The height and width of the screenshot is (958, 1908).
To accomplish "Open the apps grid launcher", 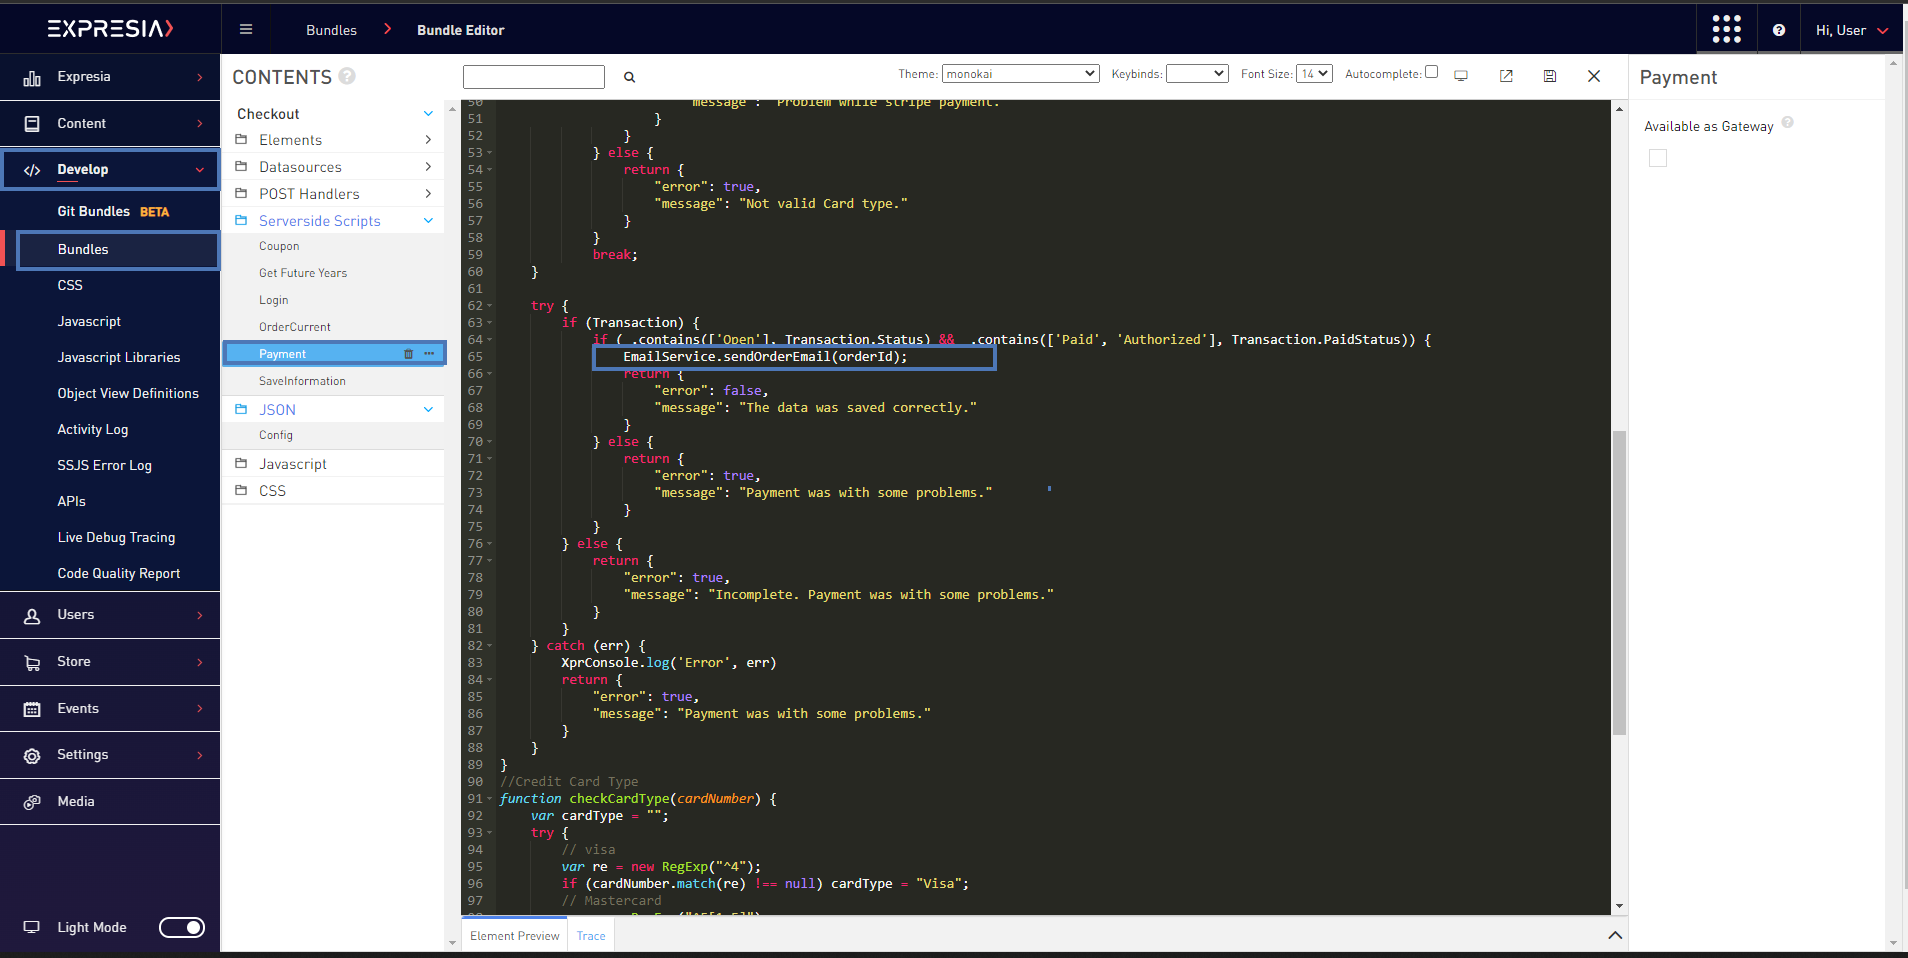I will click(1726, 30).
